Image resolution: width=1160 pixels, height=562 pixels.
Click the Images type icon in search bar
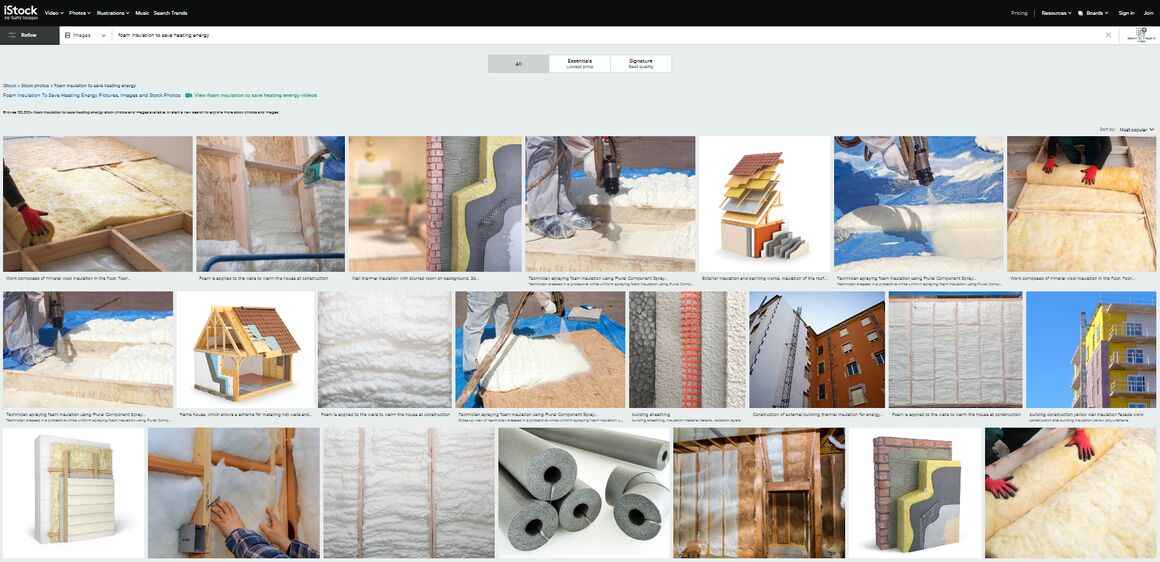67,35
